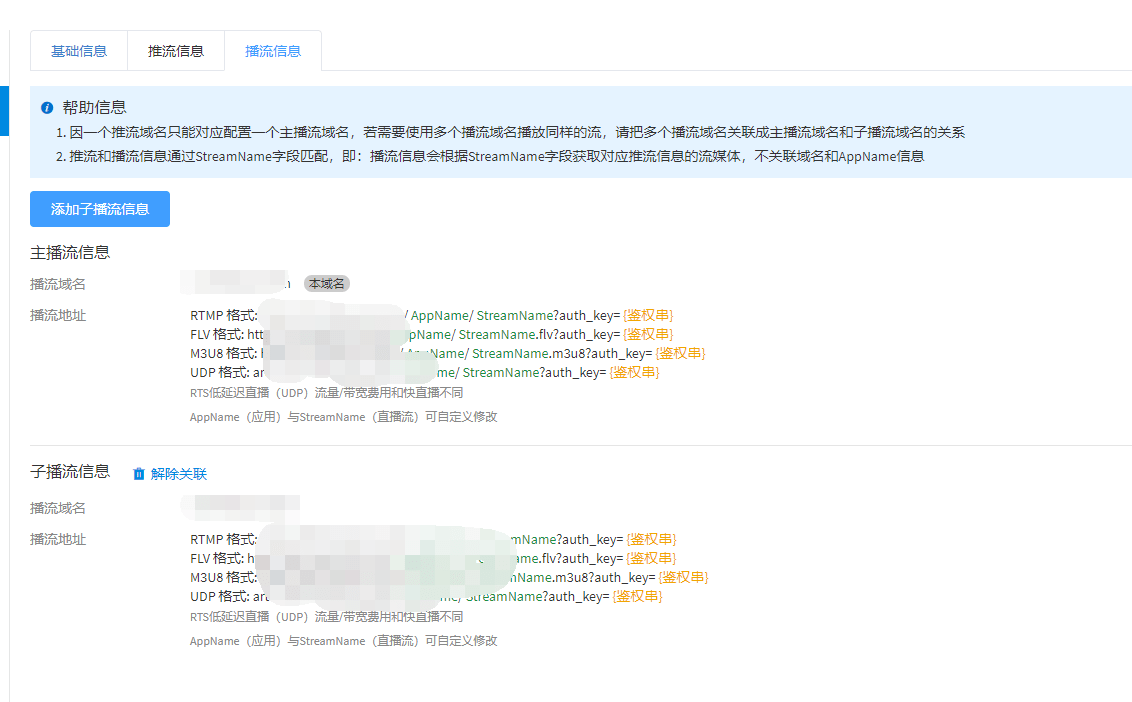Click the blue marker on the left sidebar
Image resolution: width=1132 pixels, height=702 pixels.
(x=4, y=110)
